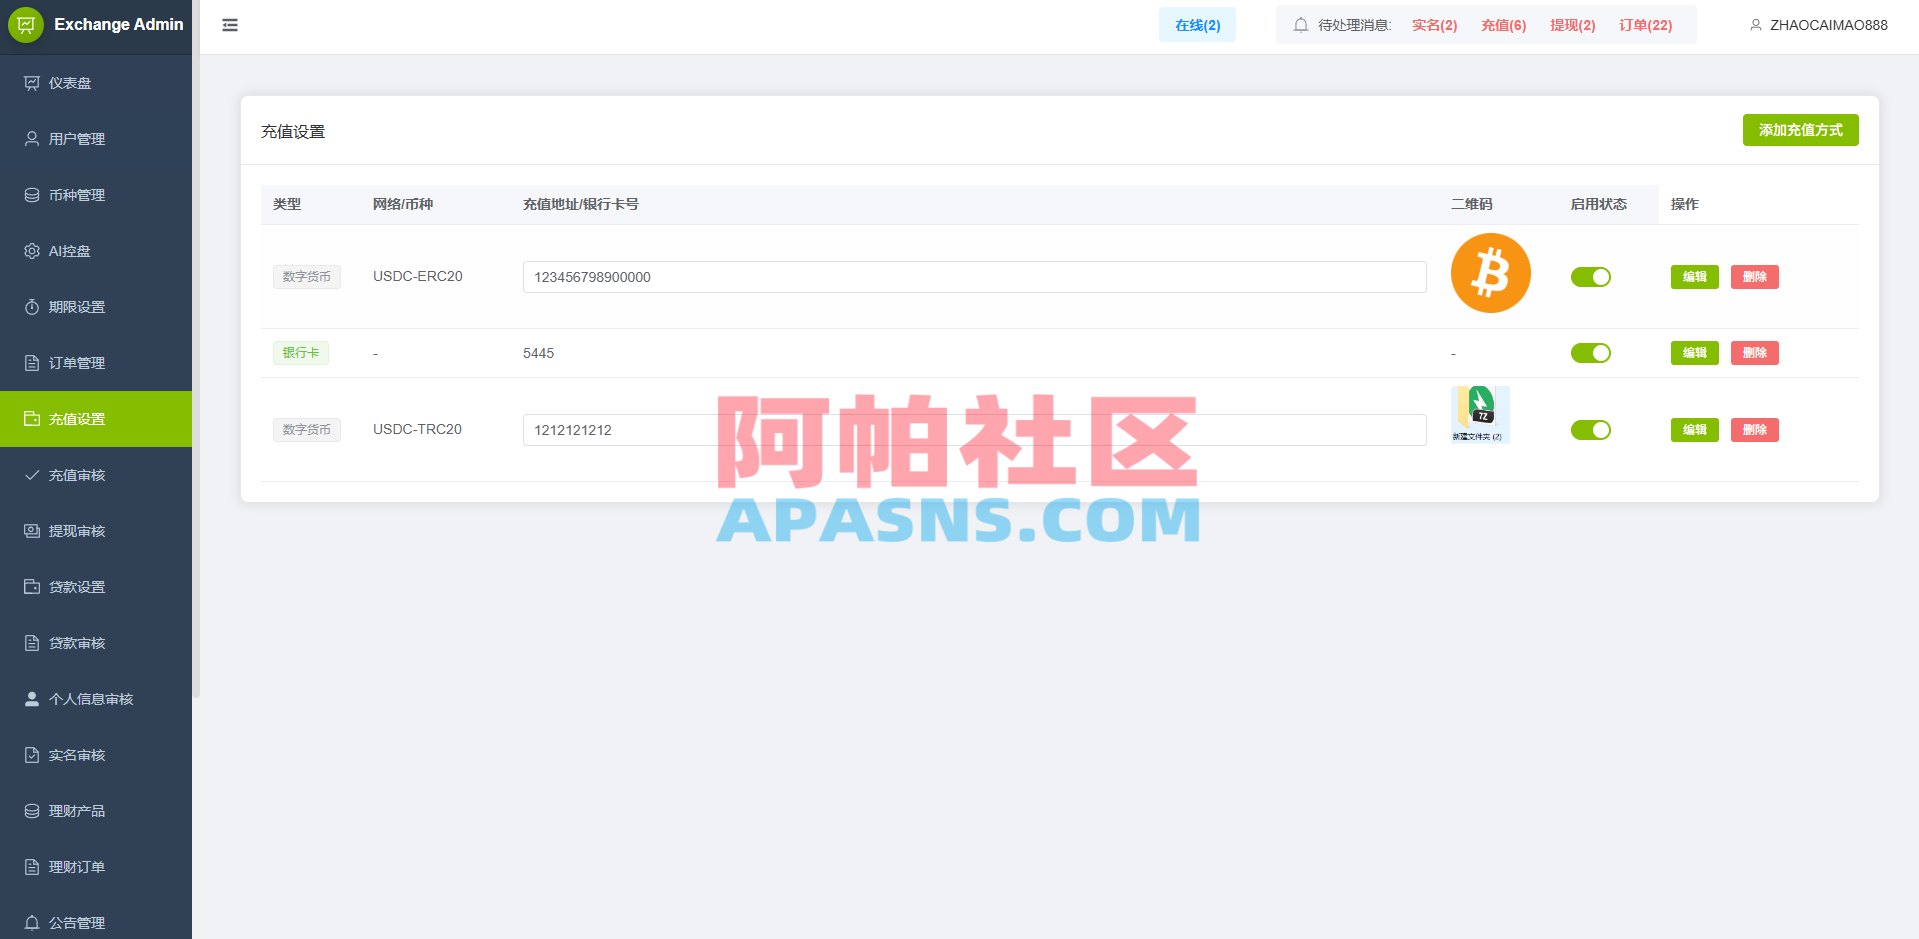Open 个人信息审核 in sidebar
1919x939 pixels.
(96, 699)
